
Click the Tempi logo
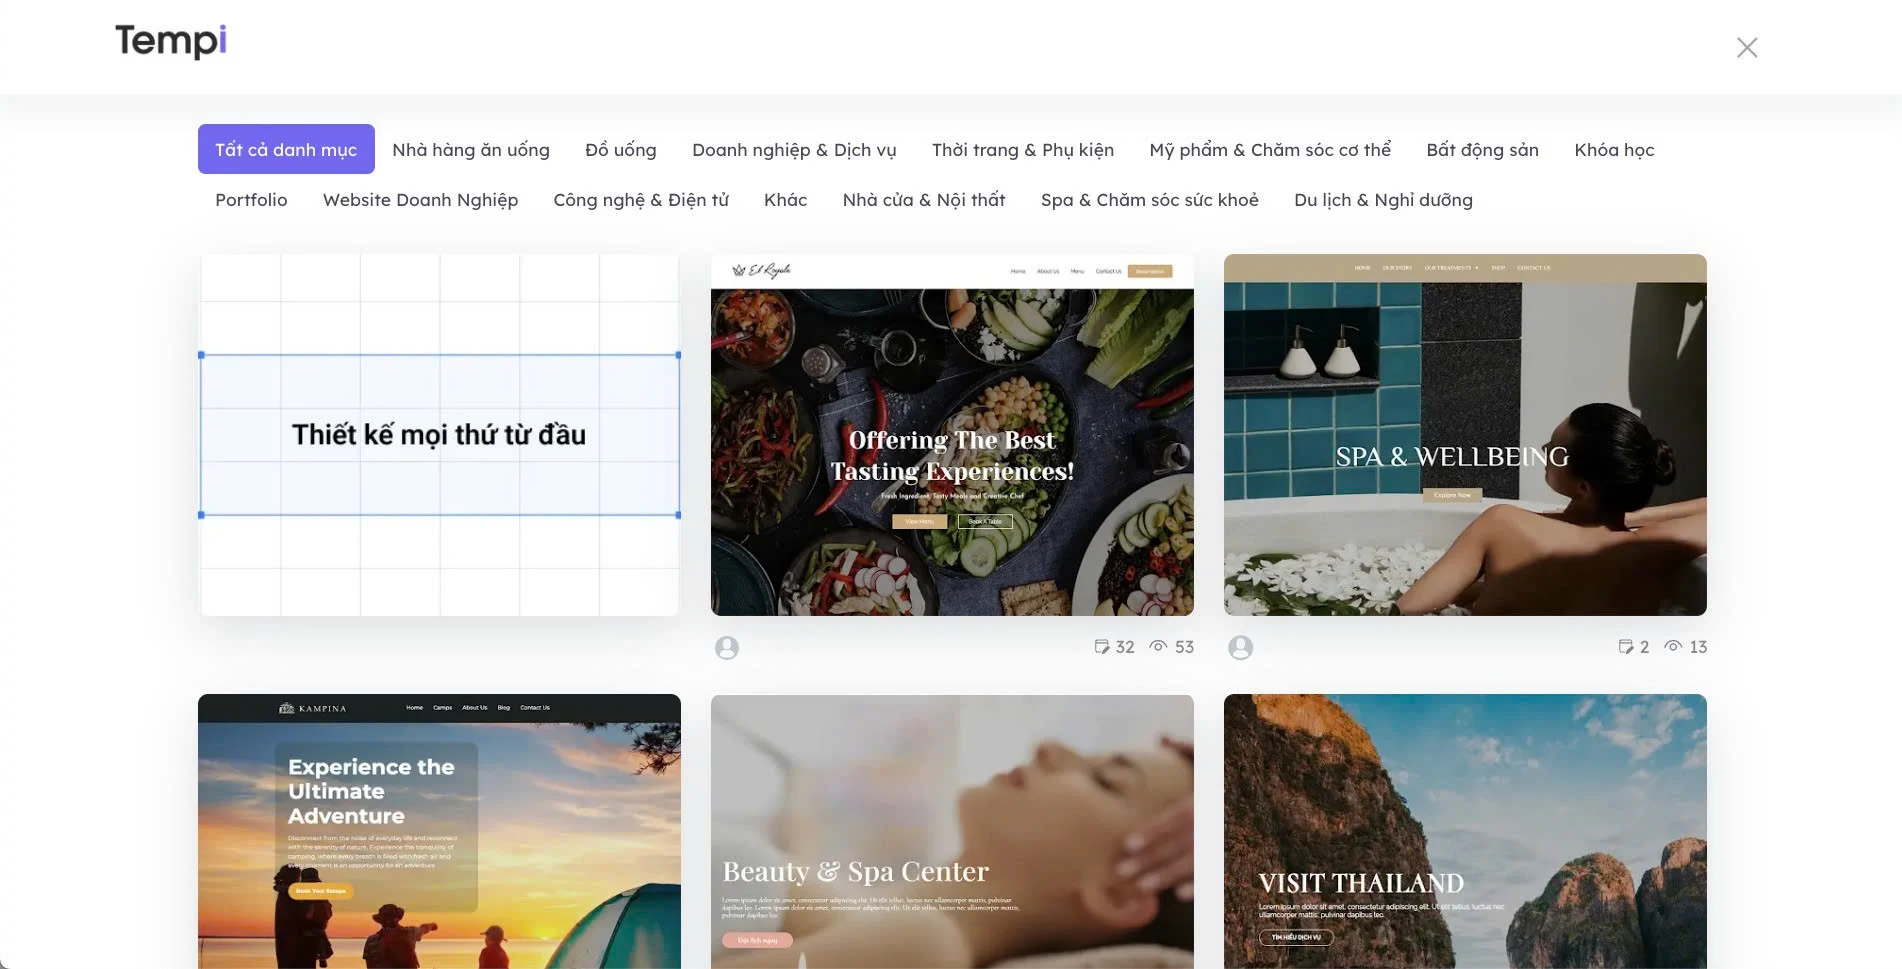(171, 42)
